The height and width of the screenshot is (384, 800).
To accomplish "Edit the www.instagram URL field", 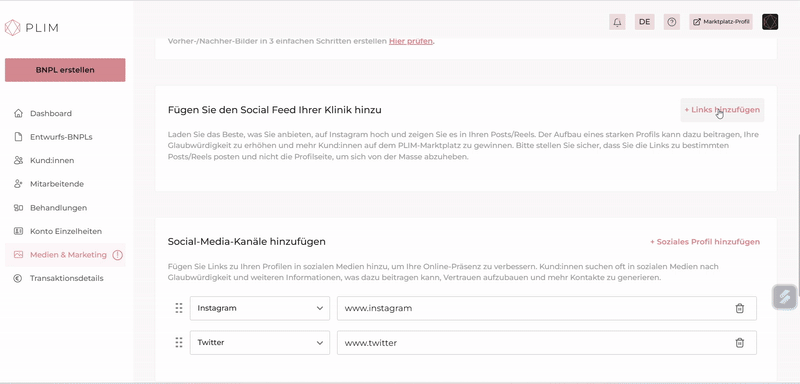I will click(546, 308).
